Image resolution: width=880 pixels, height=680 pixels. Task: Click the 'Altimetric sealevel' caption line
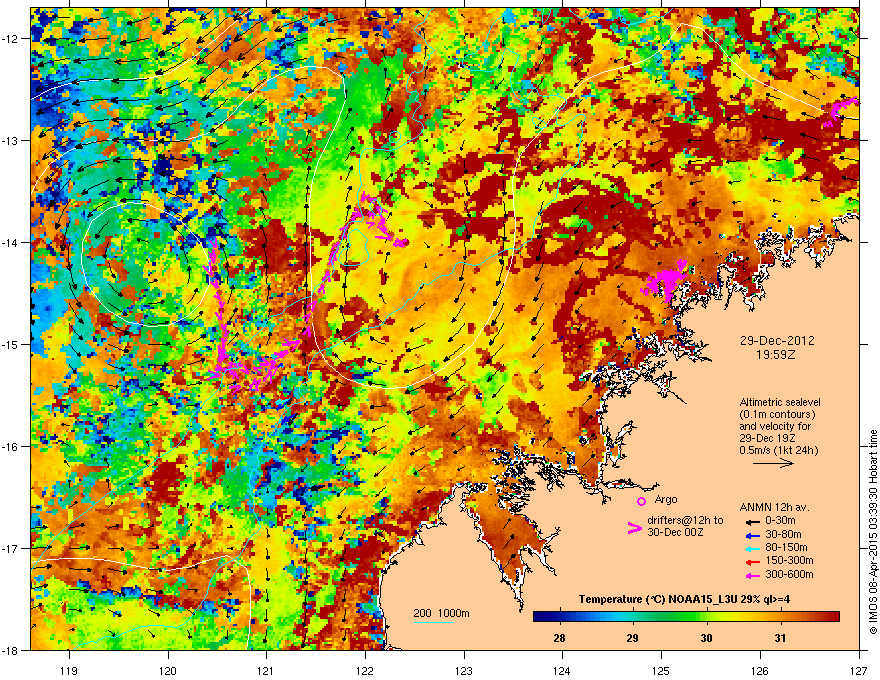(780, 402)
